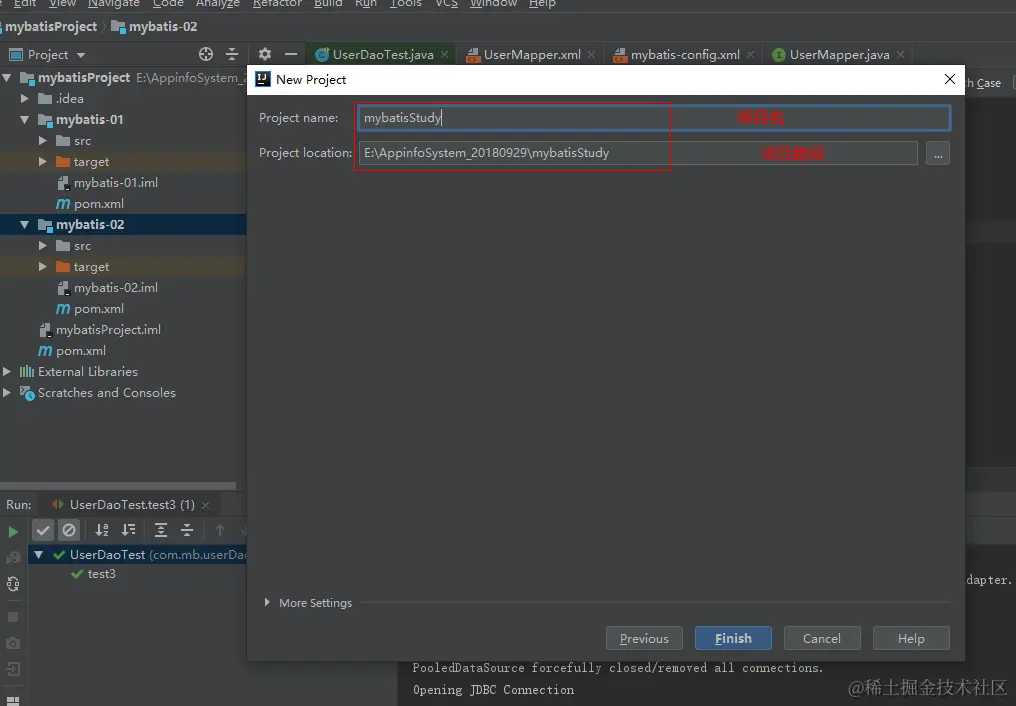Open the Build menu
This screenshot has height=706, width=1016.
(x=328, y=3)
